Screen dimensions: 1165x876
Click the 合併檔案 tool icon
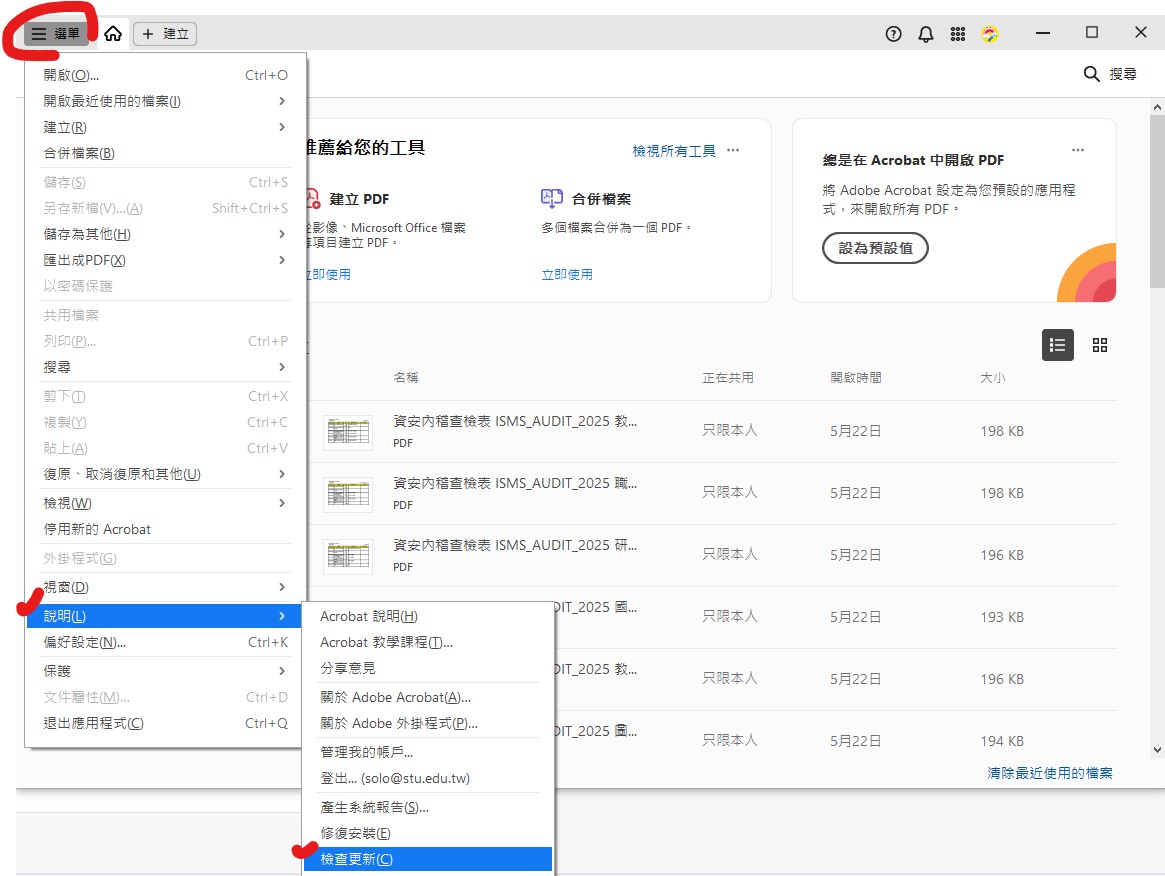(551, 198)
